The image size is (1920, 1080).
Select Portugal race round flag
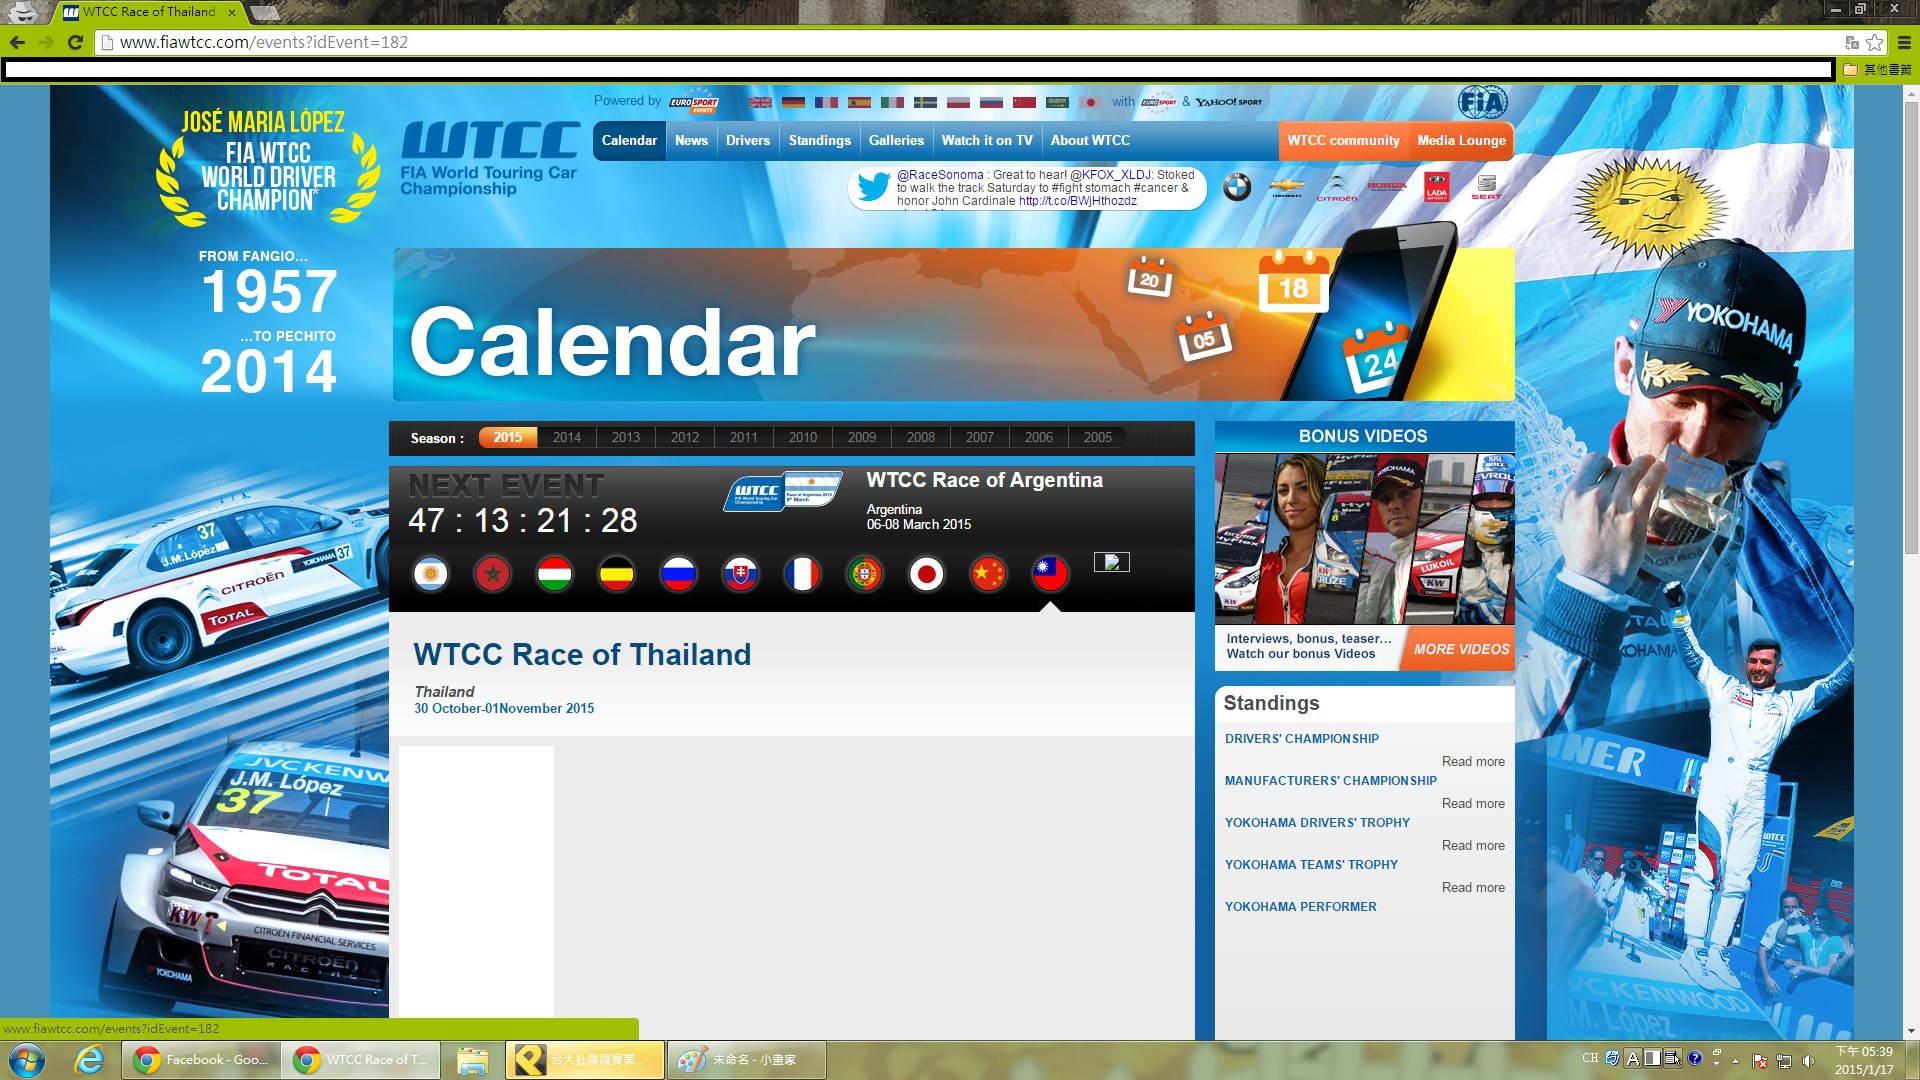[x=865, y=574]
